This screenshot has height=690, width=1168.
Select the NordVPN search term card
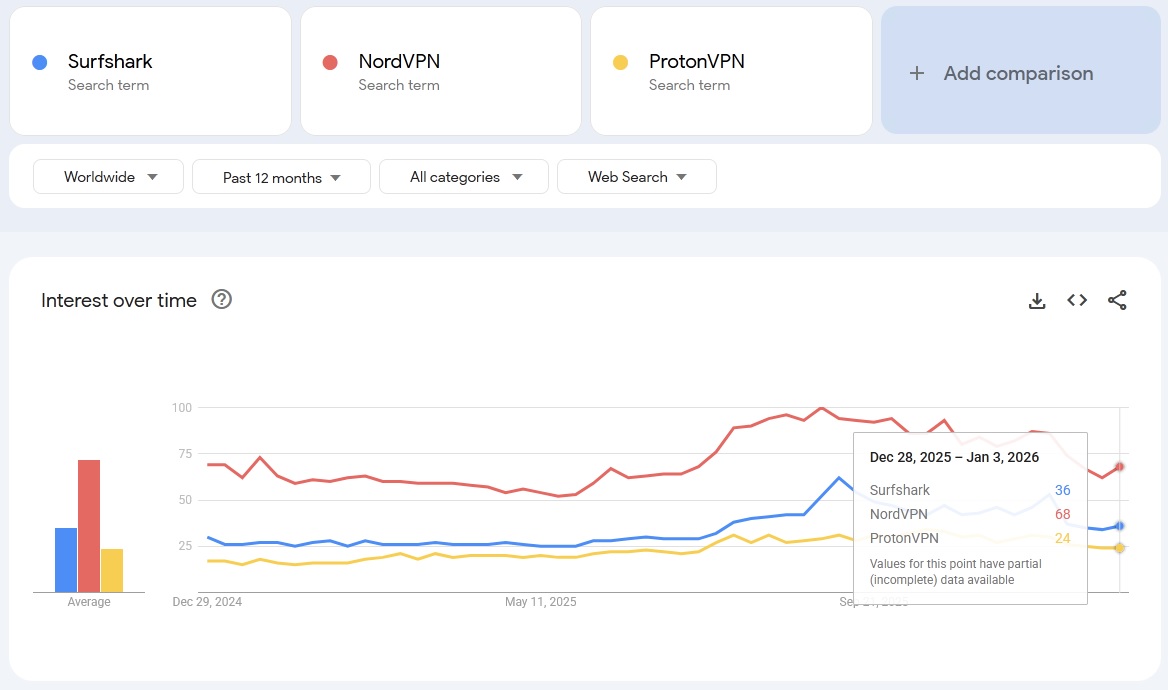point(440,70)
